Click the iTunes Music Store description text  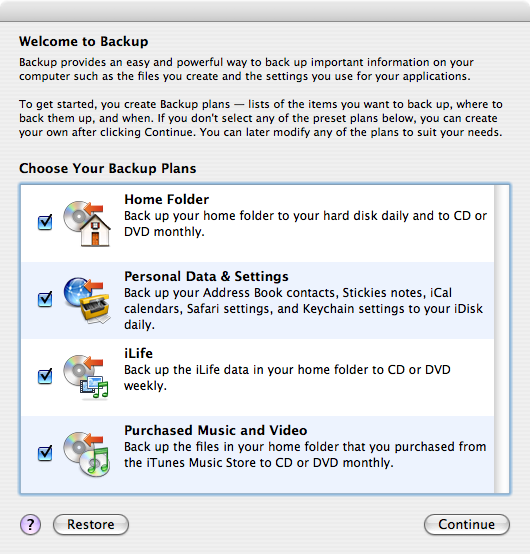click(x=305, y=455)
